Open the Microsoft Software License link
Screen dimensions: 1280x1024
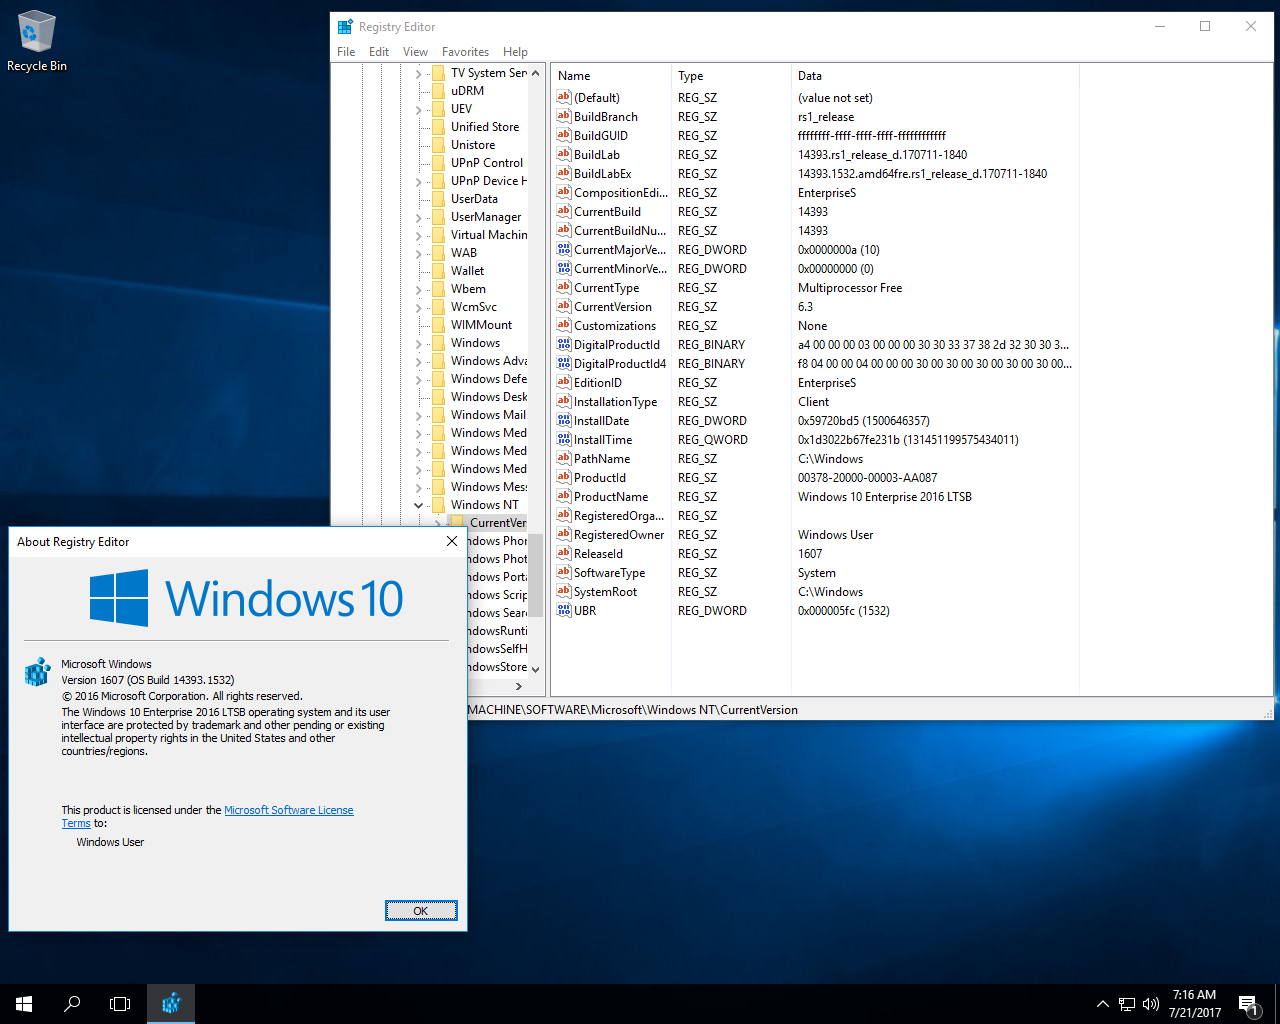coord(289,810)
